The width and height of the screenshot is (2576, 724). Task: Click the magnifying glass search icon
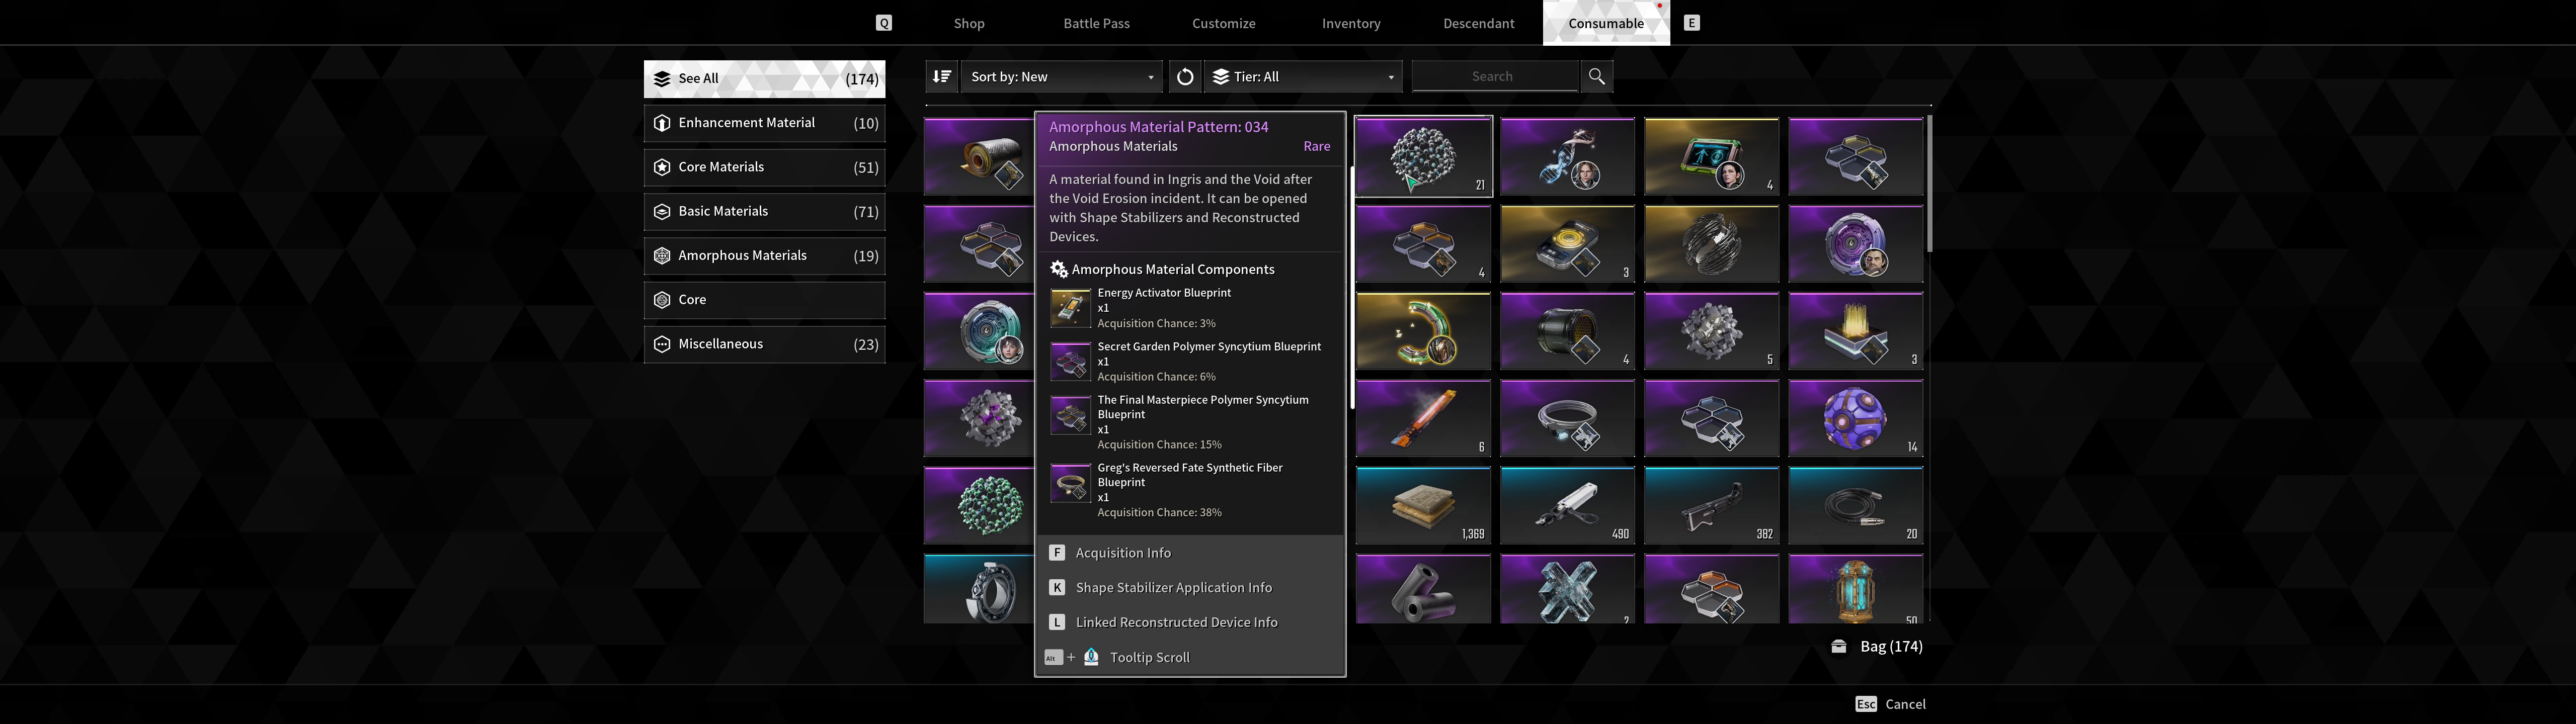click(x=1597, y=77)
